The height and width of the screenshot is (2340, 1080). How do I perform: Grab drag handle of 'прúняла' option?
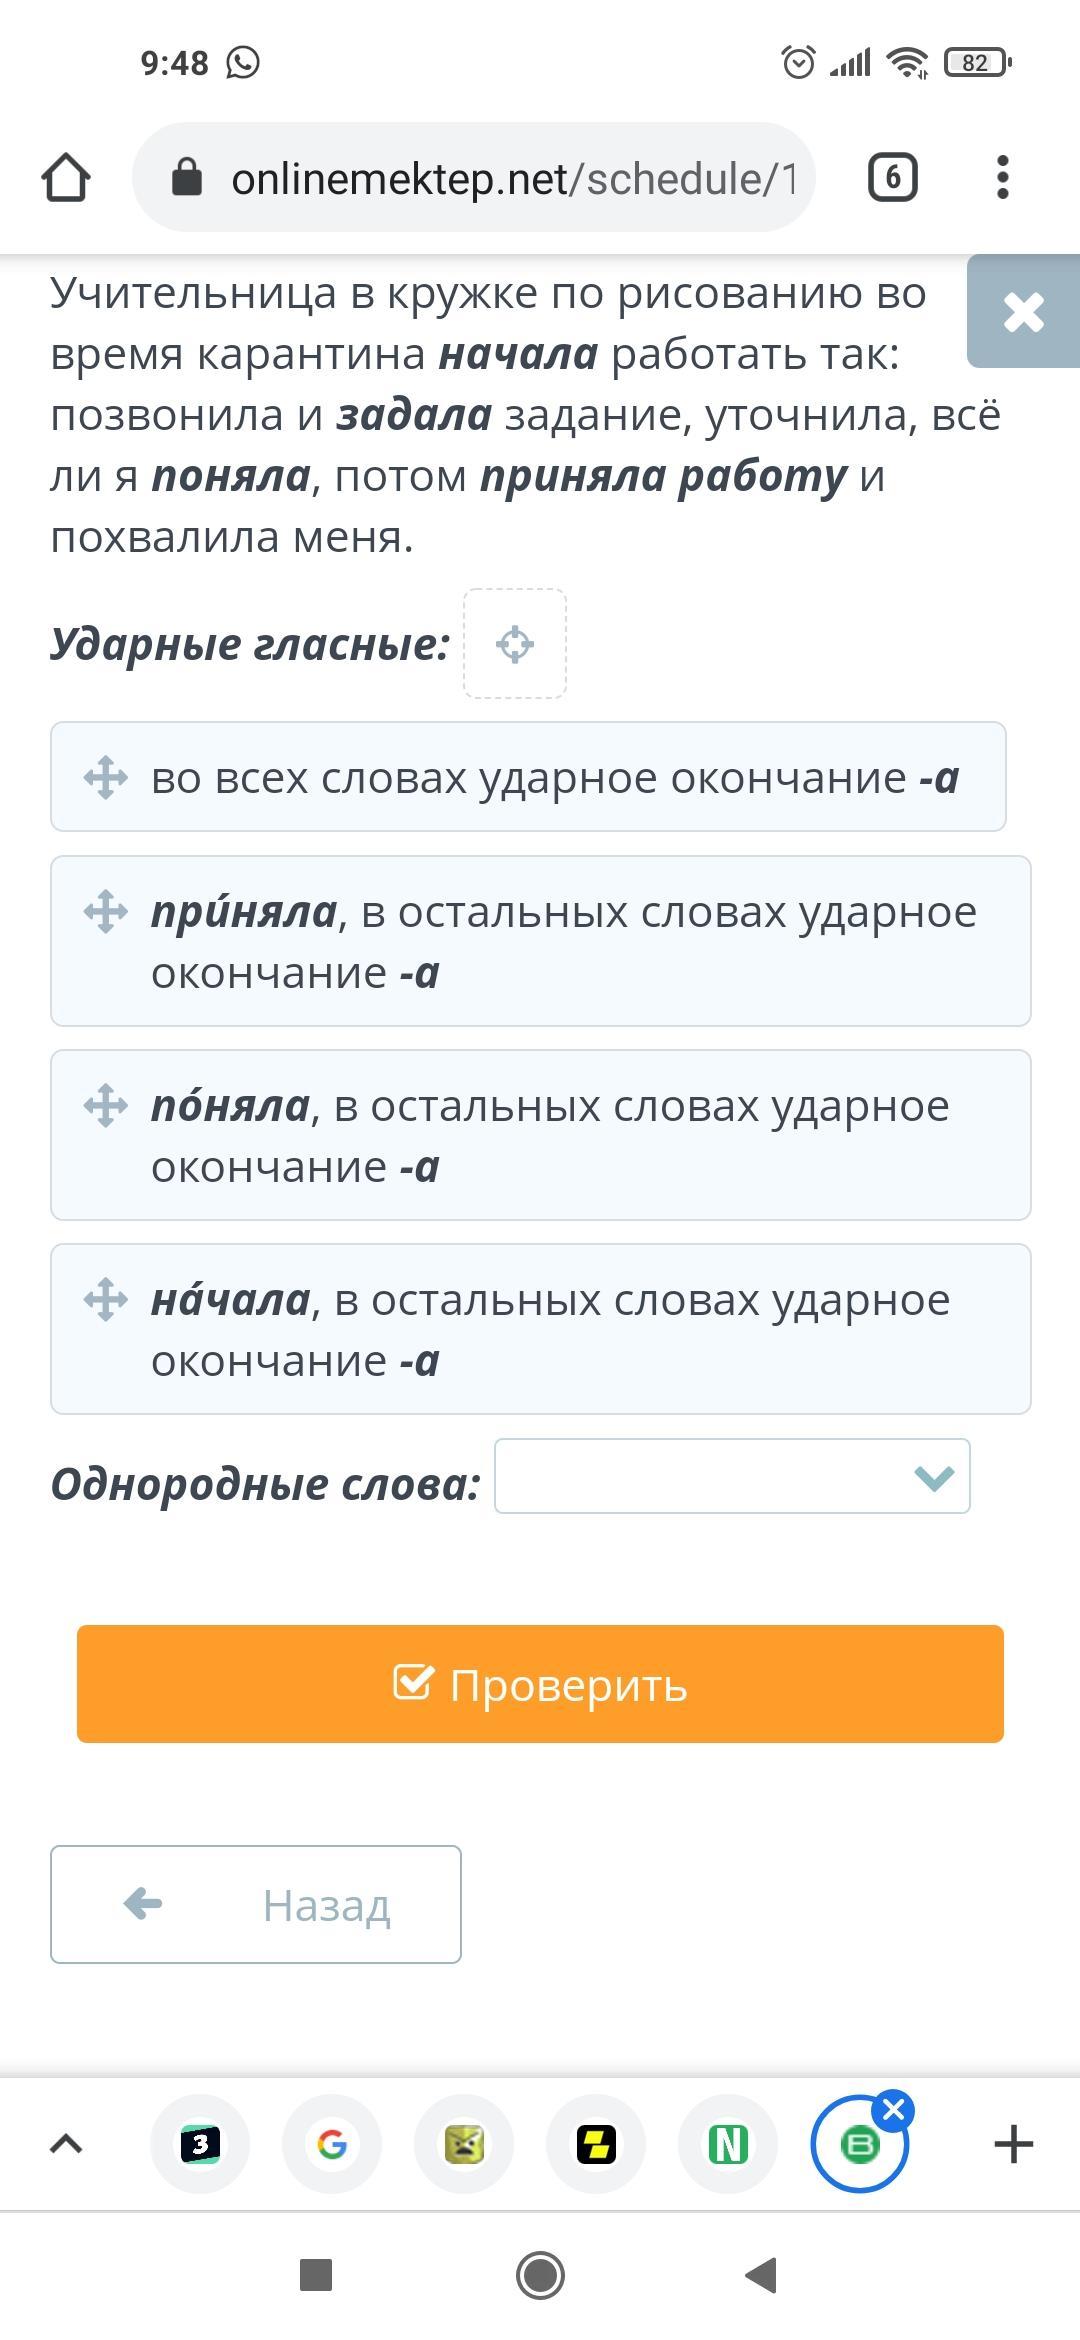click(106, 911)
